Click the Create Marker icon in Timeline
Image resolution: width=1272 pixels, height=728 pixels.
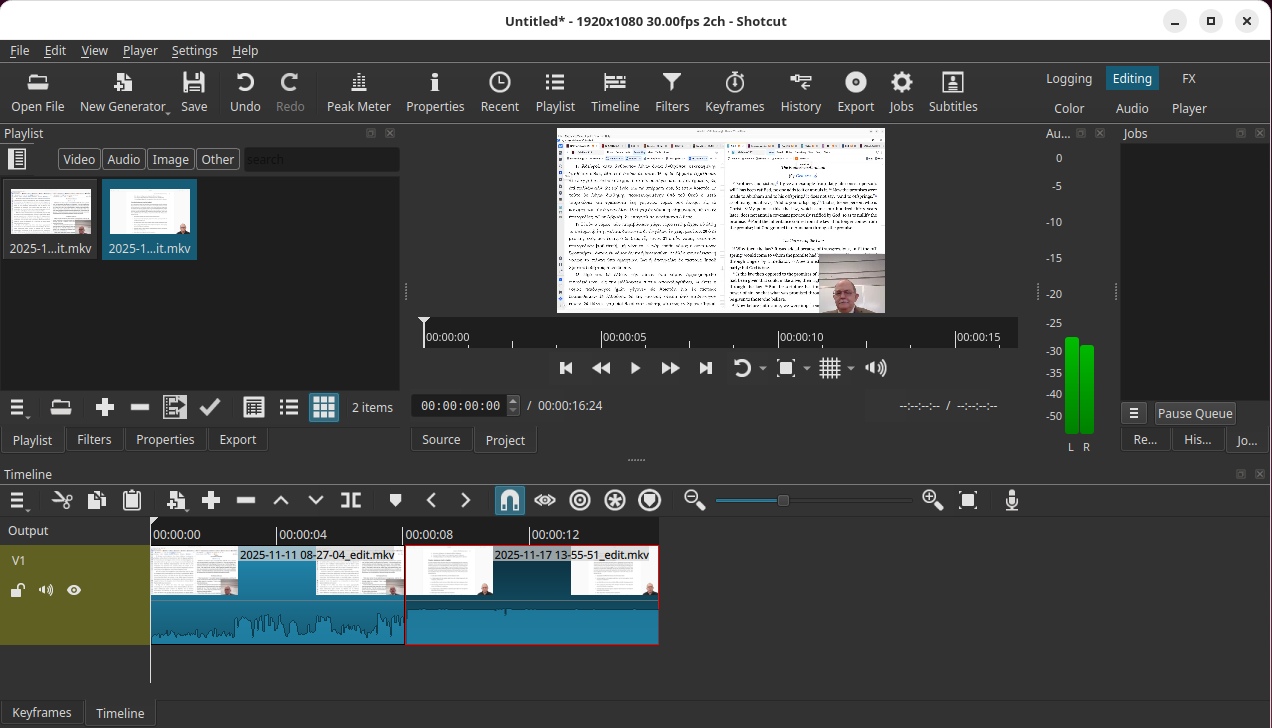pos(395,500)
